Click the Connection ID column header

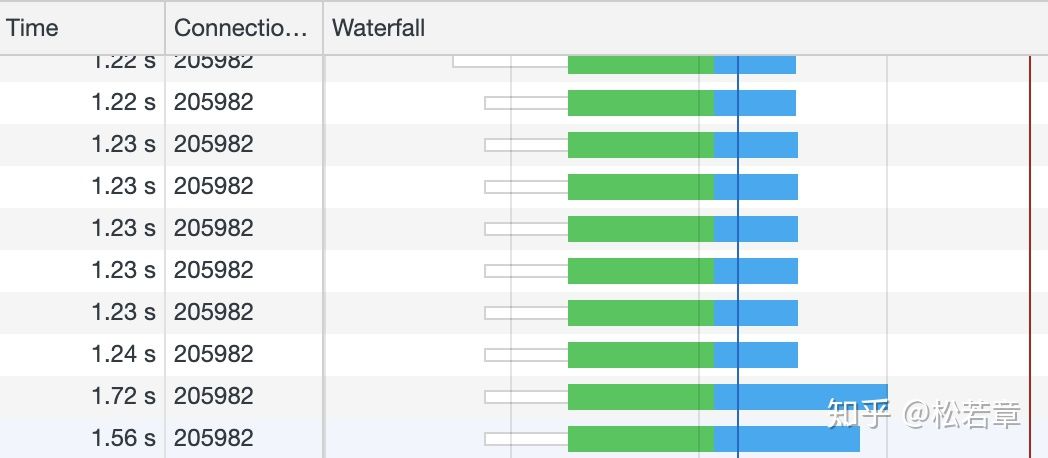click(242, 28)
